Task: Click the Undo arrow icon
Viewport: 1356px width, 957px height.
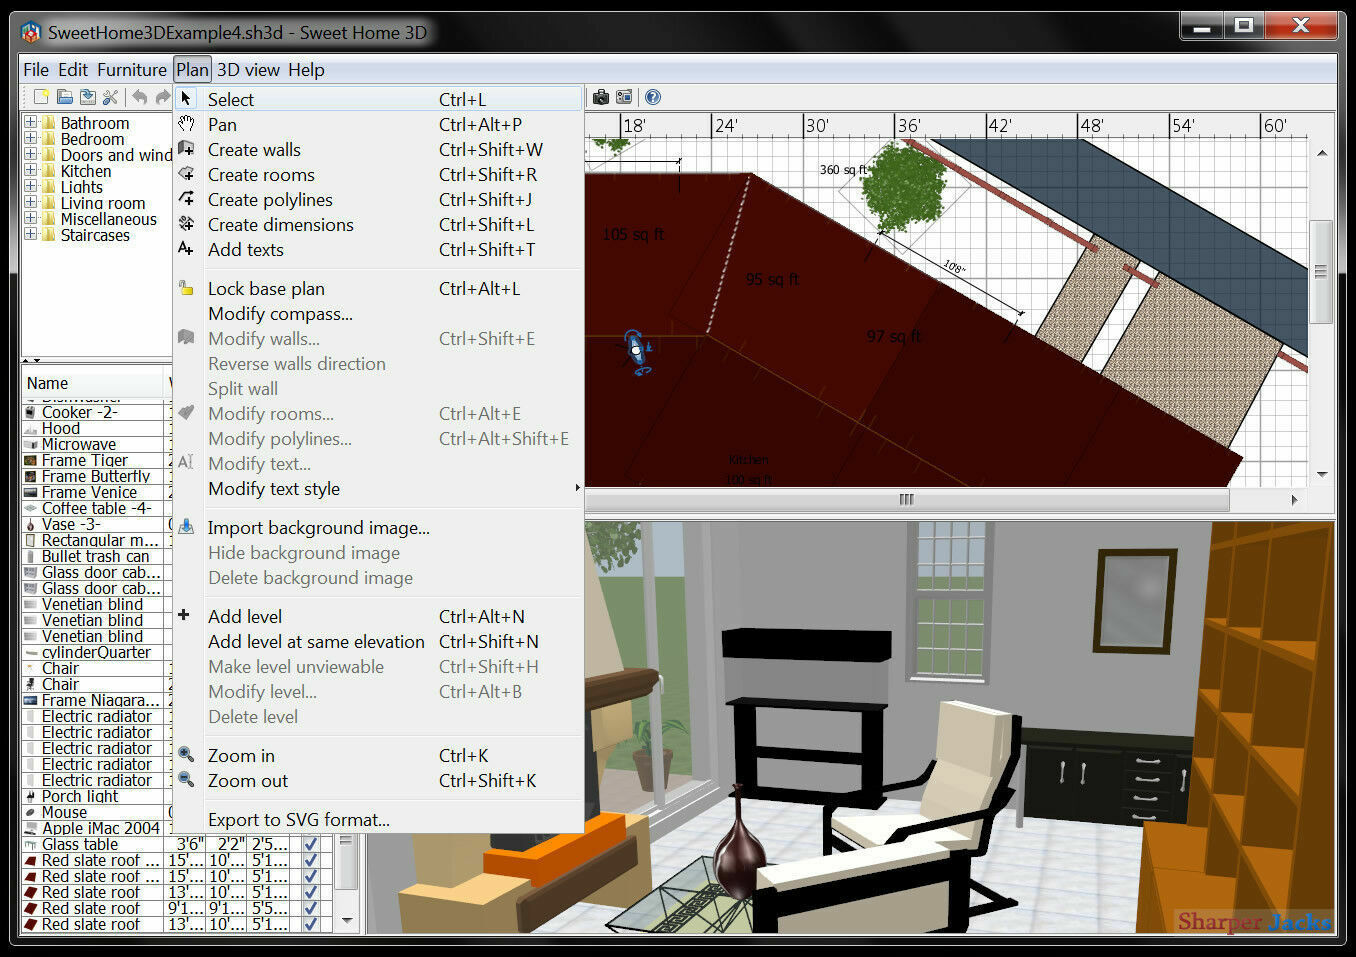Action: click(140, 97)
